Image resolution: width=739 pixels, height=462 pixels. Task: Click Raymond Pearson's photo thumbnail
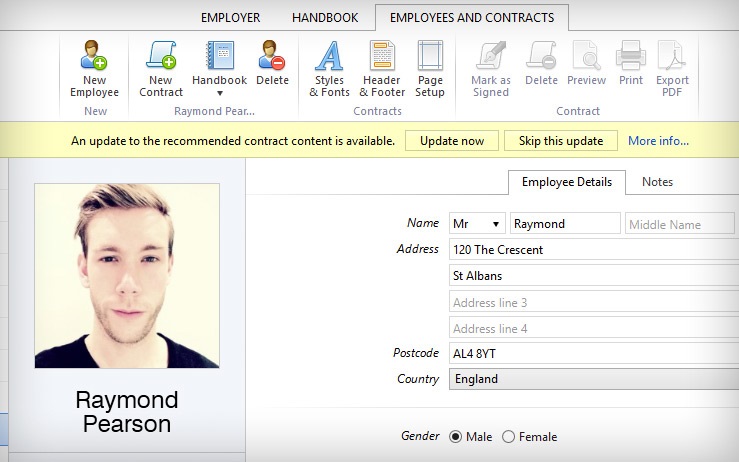point(127,276)
